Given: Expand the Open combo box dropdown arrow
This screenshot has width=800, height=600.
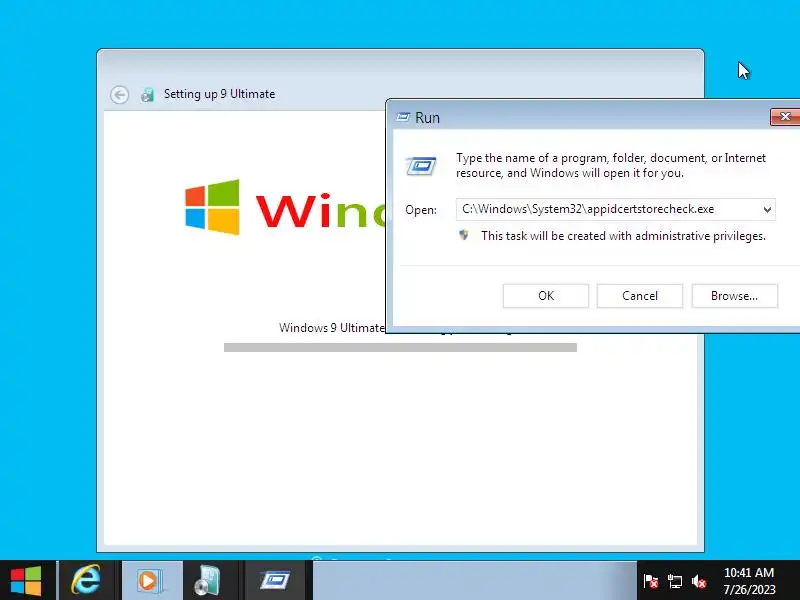Looking at the screenshot, I should click(767, 210).
